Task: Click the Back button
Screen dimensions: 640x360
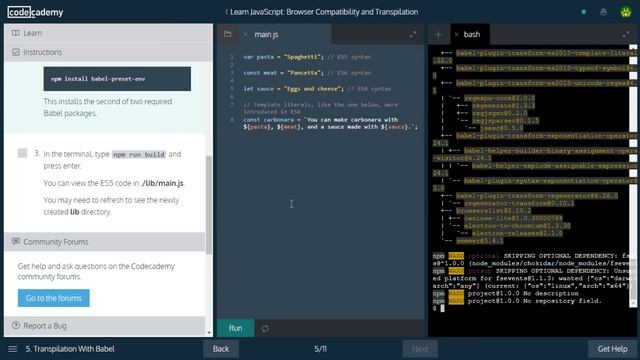Action: [221, 349]
